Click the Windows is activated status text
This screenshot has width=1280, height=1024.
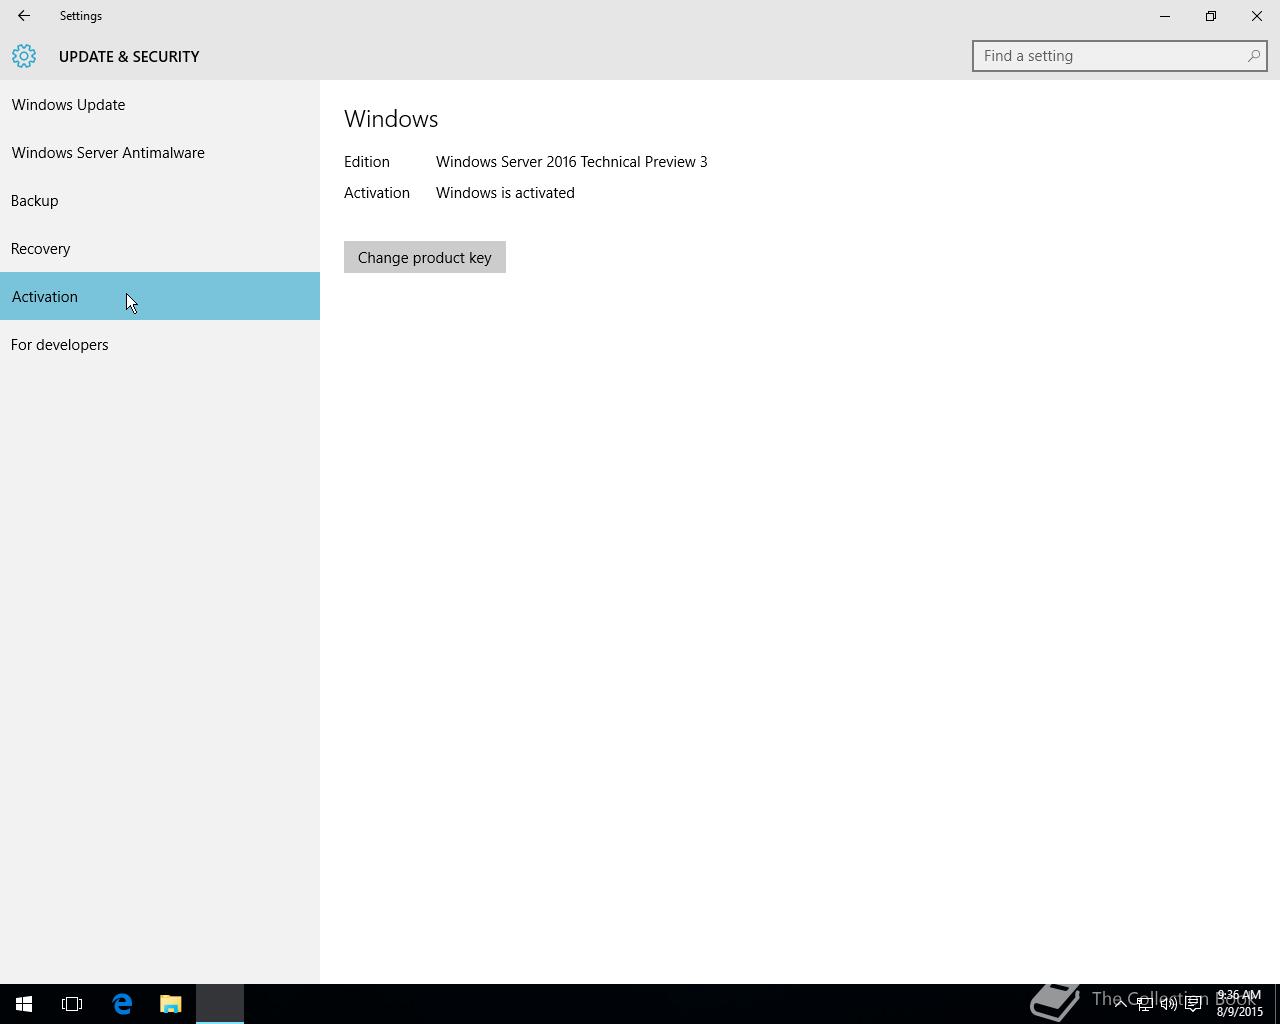[505, 192]
